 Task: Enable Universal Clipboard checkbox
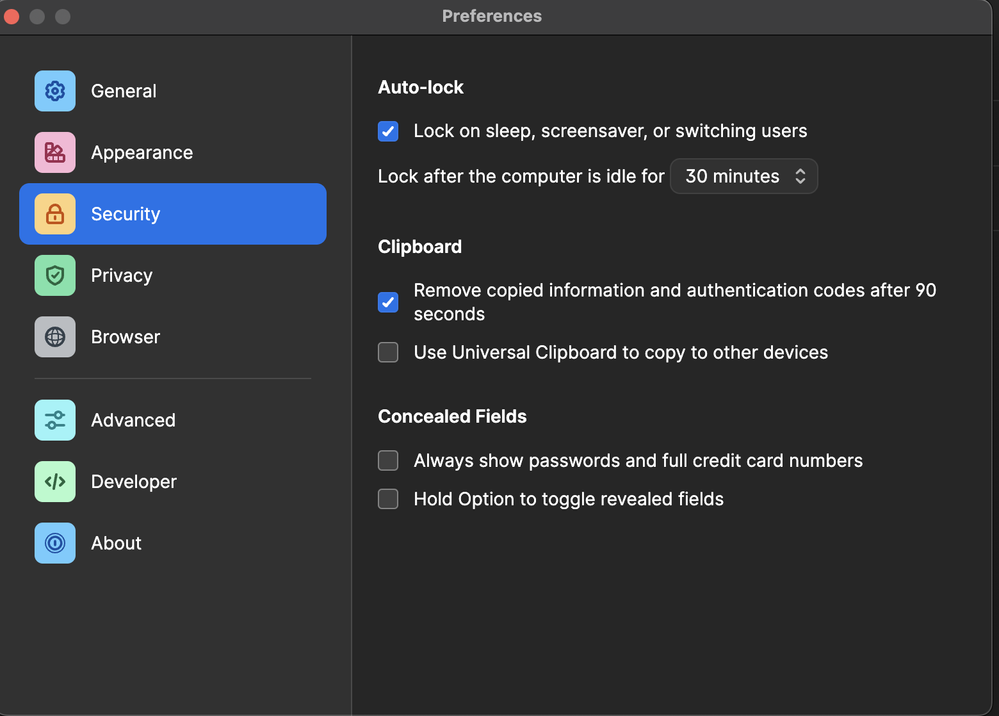pyautogui.click(x=388, y=352)
